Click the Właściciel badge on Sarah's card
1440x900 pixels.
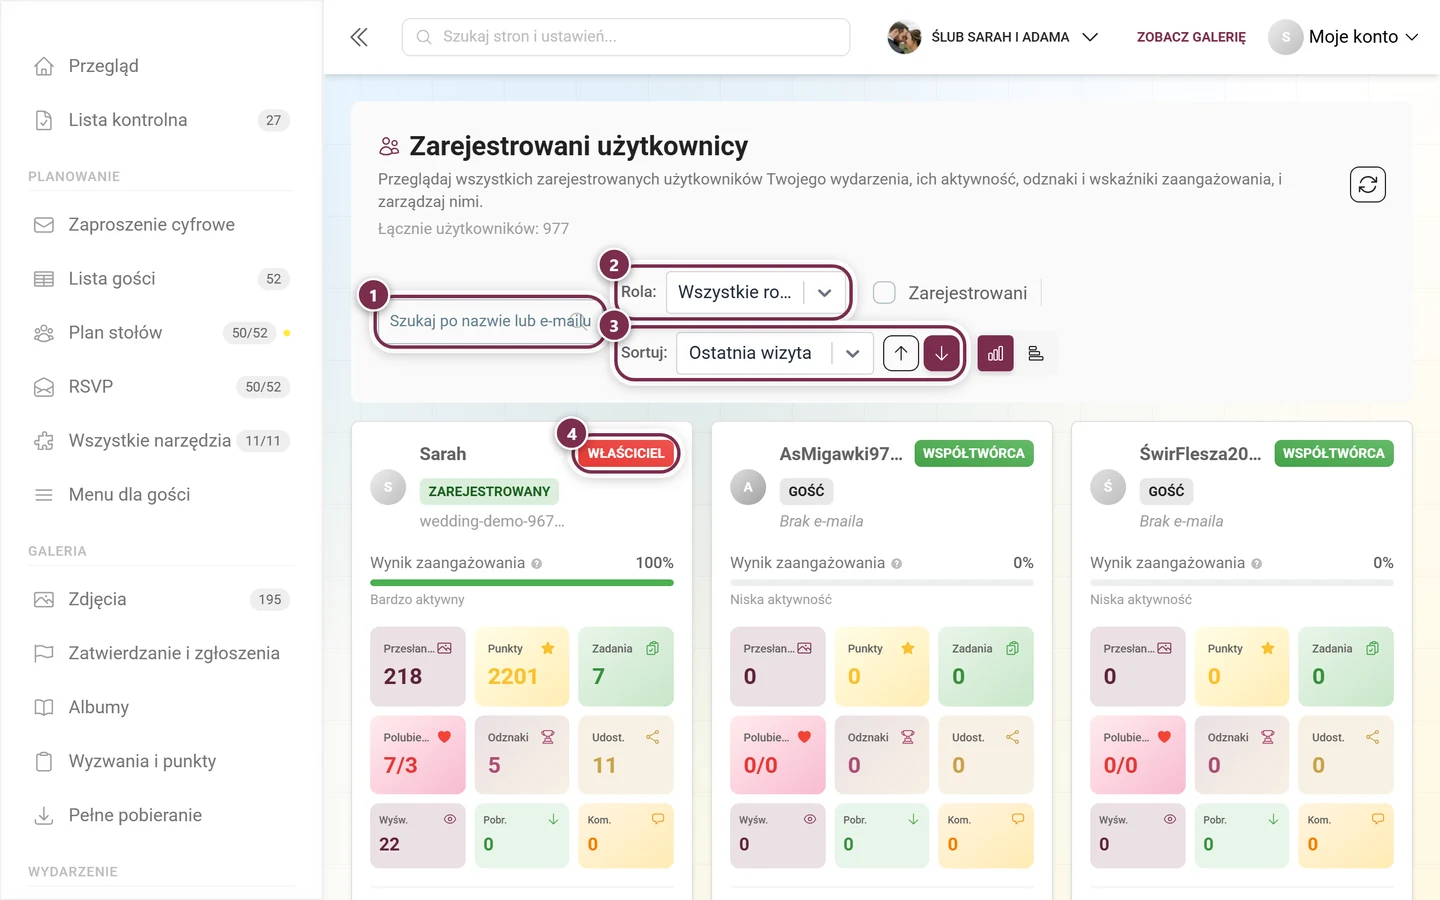(x=626, y=453)
